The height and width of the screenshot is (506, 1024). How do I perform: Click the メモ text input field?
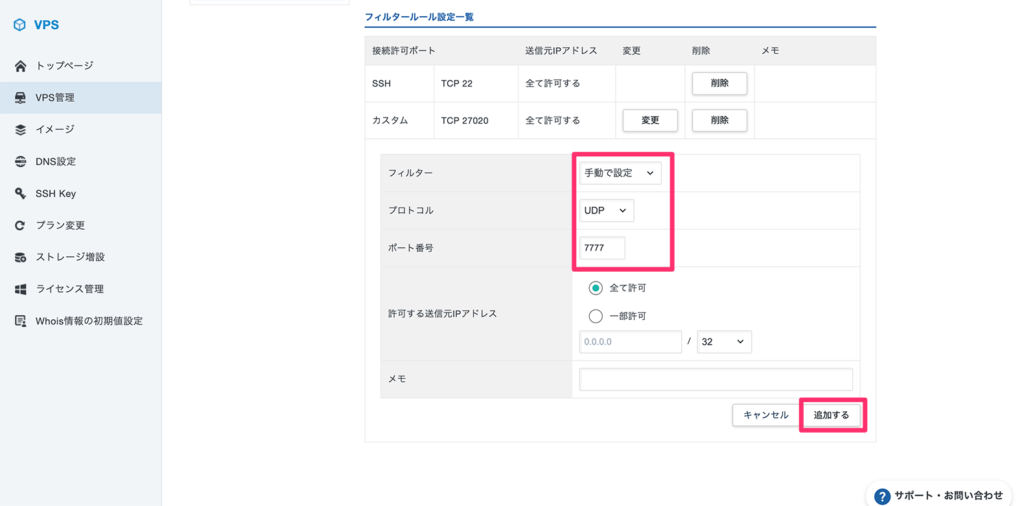pyautogui.click(x=716, y=379)
